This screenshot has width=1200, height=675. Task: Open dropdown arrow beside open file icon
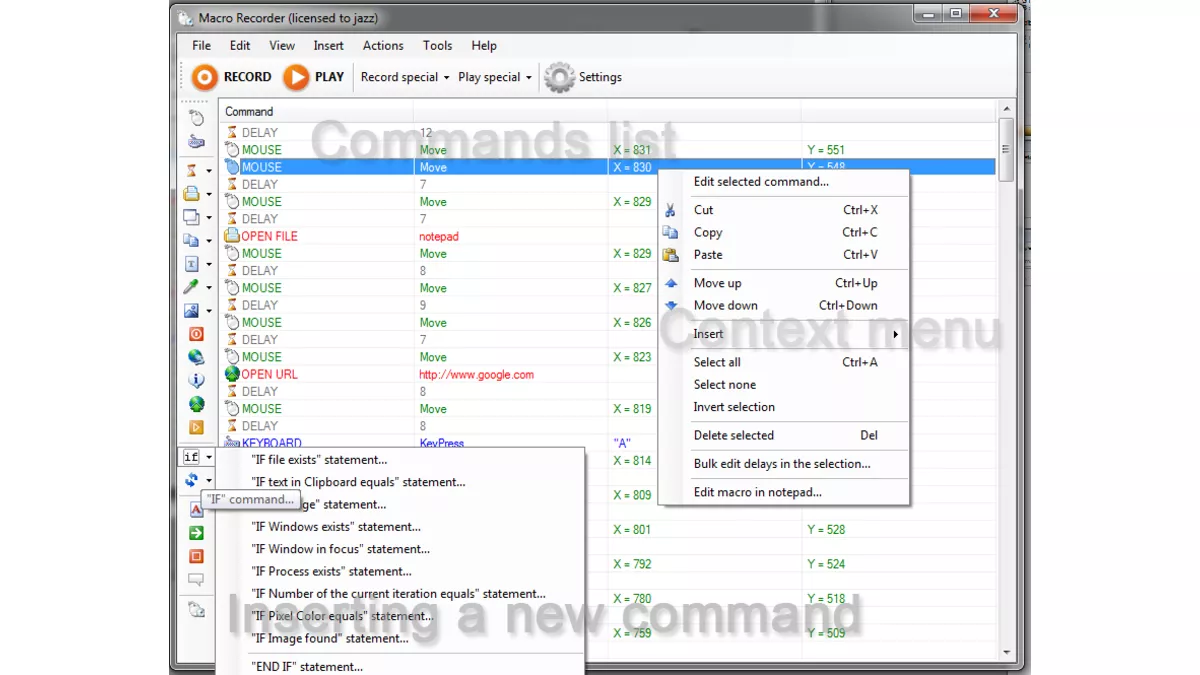point(209,195)
